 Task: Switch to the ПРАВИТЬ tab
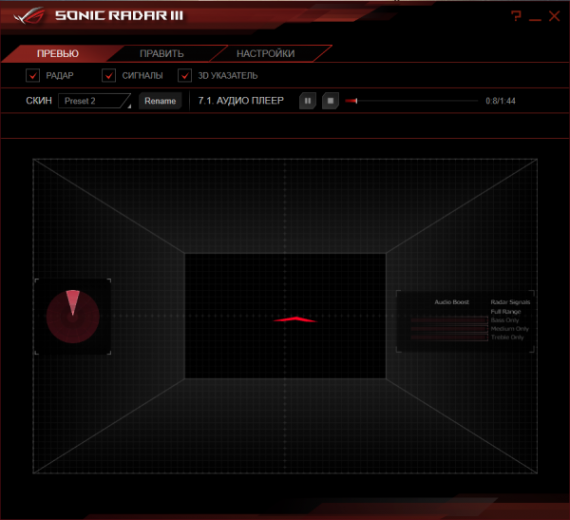pos(161,53)
